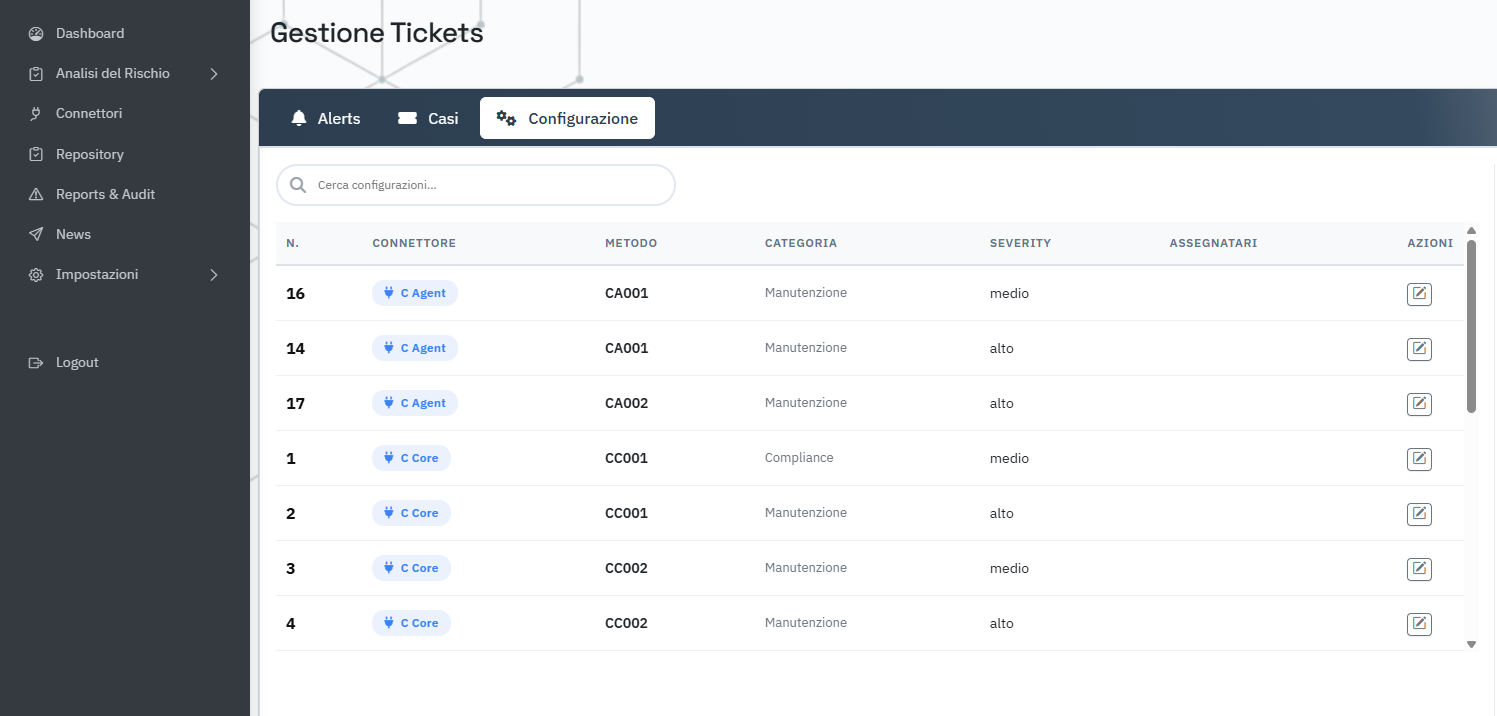Click the Impostazioni gear icon

pyautogui.click(x=36, y=275)
